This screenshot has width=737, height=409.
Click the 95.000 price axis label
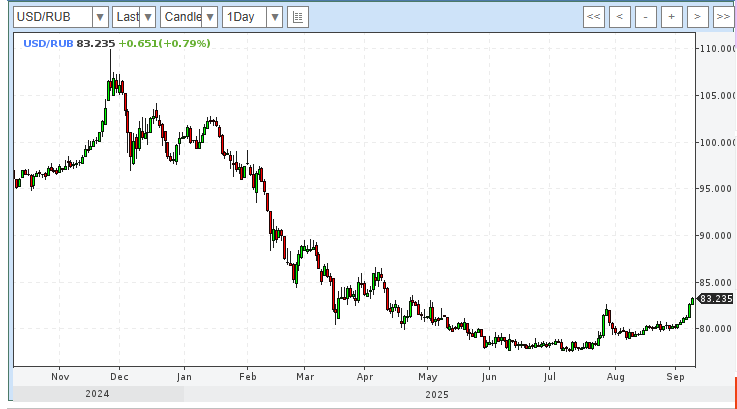point(716,189)
